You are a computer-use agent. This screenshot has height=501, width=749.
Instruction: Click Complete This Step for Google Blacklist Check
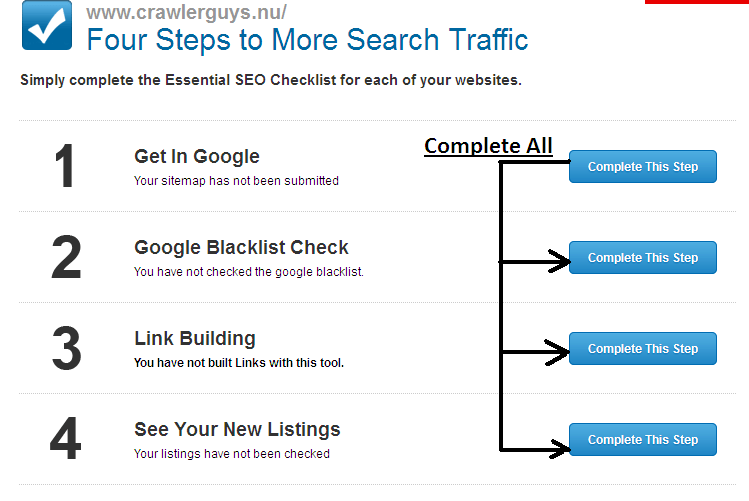pyautogui.click(x=642, y=257)
